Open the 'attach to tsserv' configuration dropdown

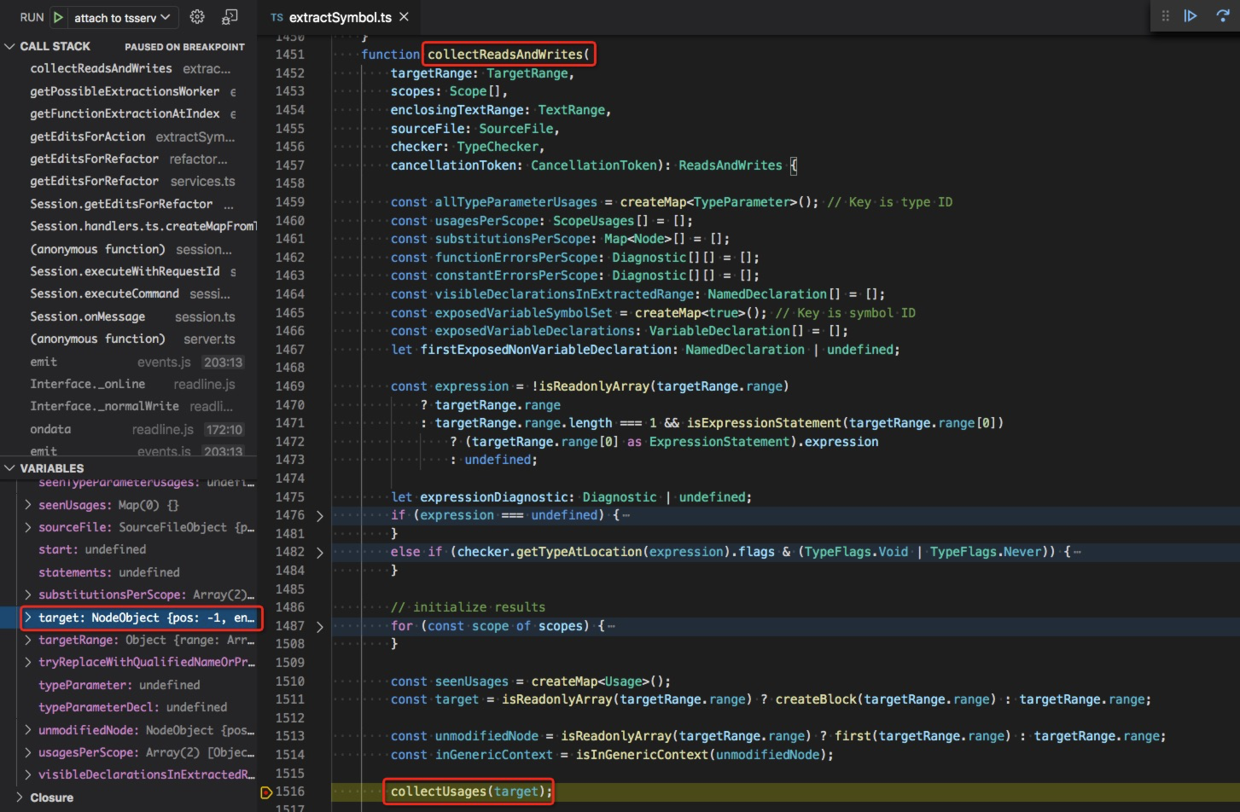click(x=118, y=16)
